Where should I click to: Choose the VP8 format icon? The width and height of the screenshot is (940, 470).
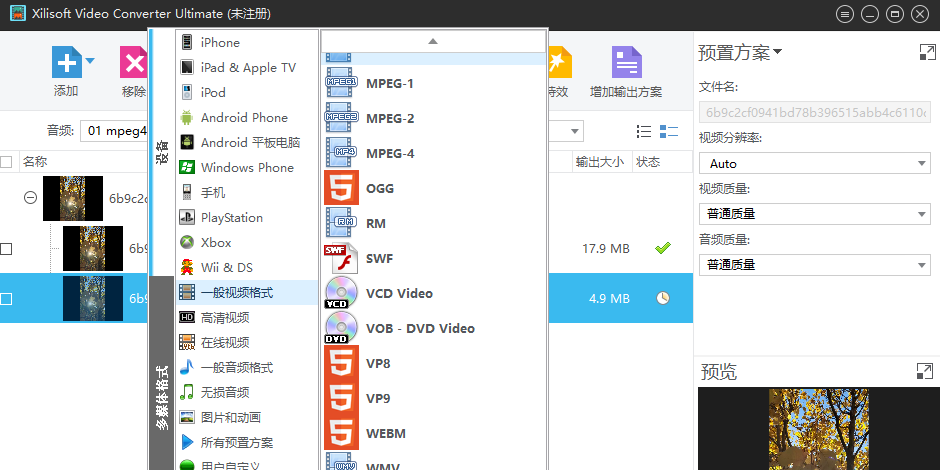[x=341, y=363]
